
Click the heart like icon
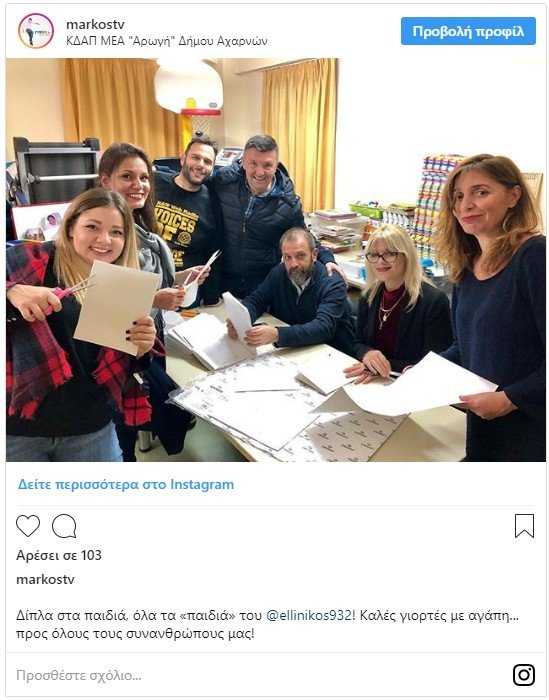point(28,525)
